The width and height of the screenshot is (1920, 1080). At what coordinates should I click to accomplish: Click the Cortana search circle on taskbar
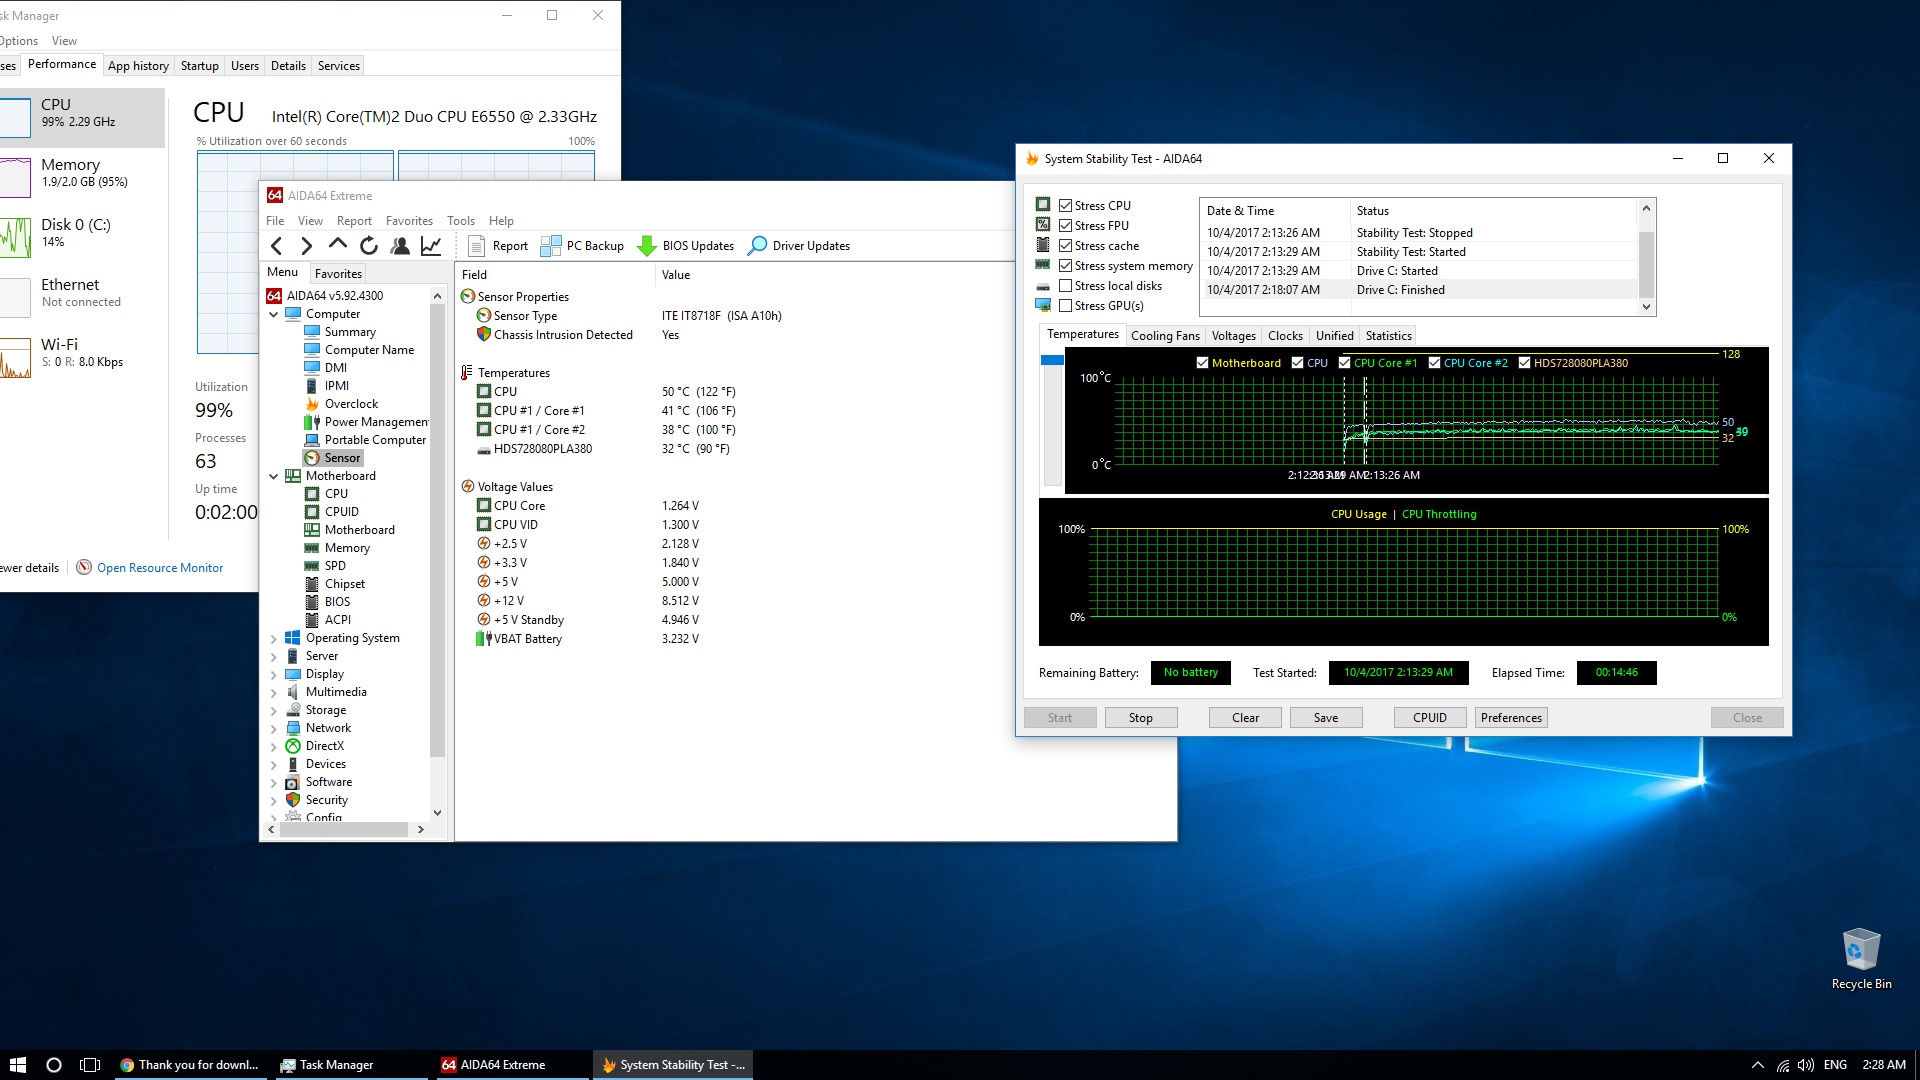coord(54,1065)
